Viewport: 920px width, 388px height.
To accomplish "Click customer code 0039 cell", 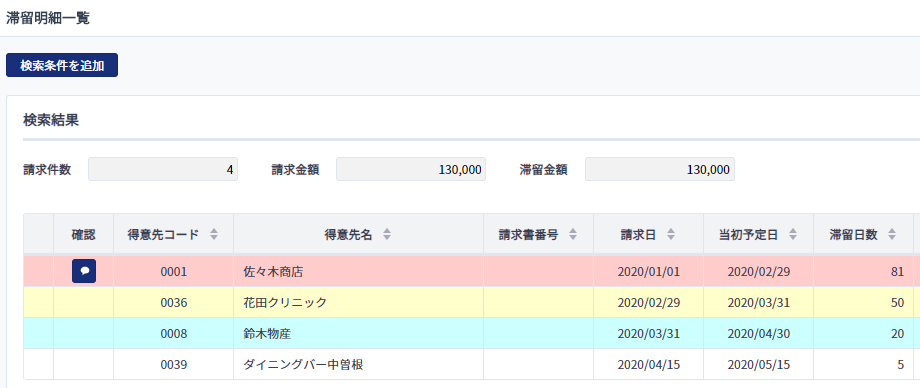I will click(x=174, y=364).
